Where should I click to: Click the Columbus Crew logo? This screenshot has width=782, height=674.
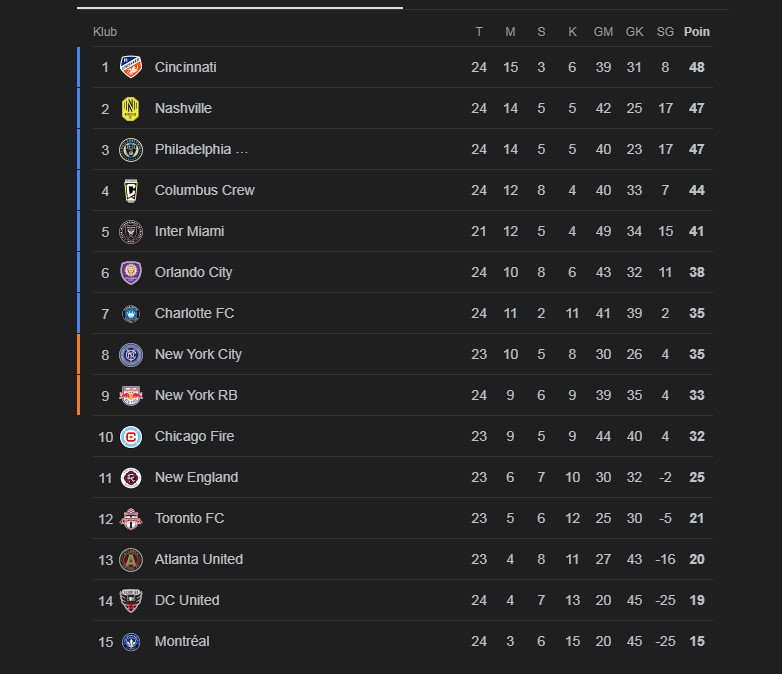coord(131,190)
